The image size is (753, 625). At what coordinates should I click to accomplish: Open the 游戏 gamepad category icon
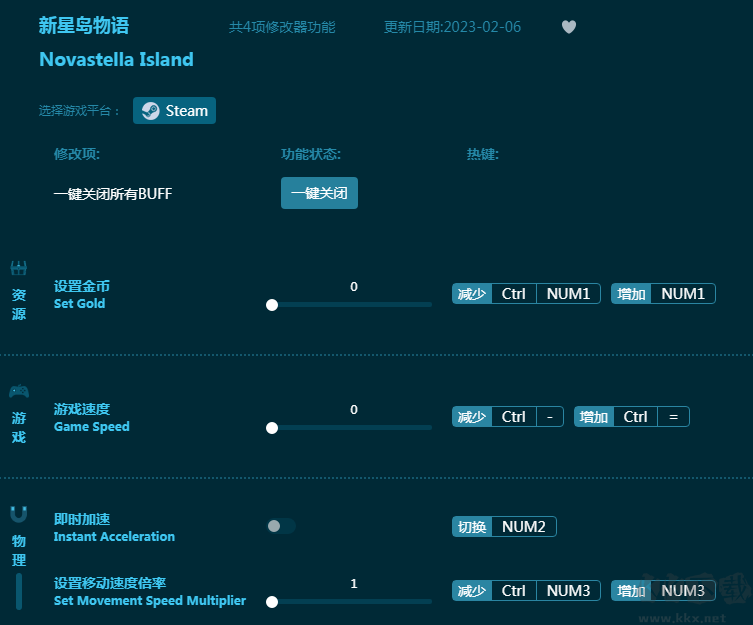pos(19,391)
